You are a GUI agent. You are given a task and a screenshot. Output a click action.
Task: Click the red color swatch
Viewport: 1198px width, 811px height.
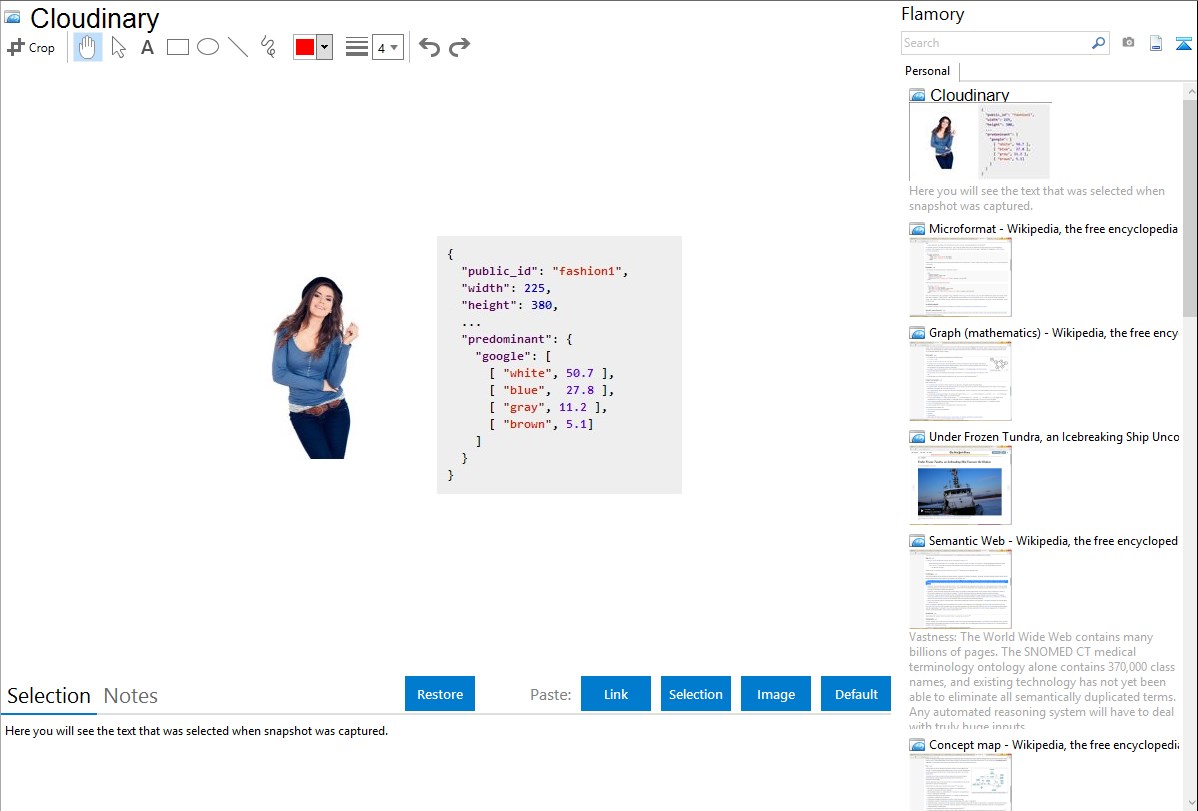pos(305,47)
